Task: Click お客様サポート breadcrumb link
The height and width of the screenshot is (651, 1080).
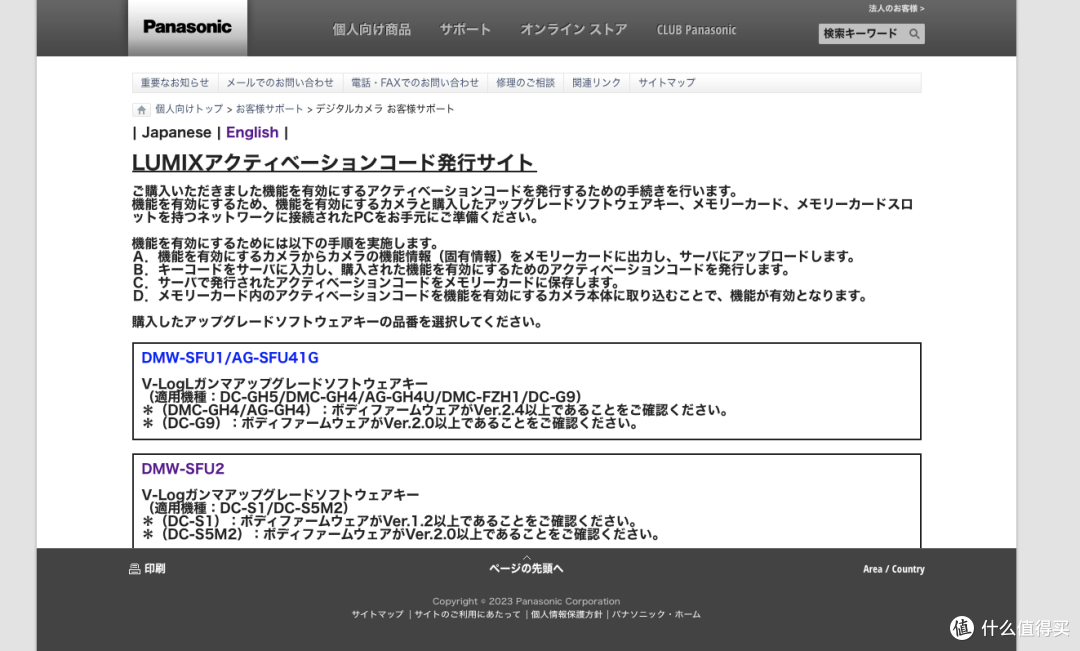Action: point(269,109)
